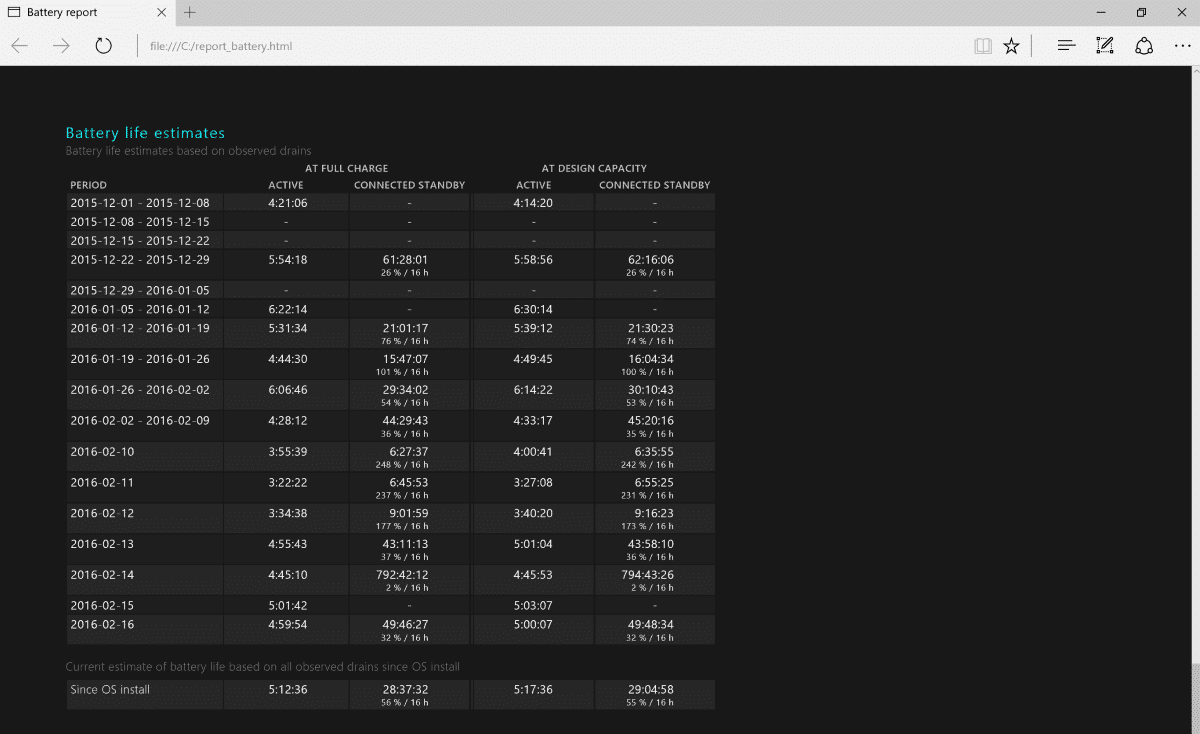
Task: Click the 2016-02-10 row label
Action: (x=102, y=452)
